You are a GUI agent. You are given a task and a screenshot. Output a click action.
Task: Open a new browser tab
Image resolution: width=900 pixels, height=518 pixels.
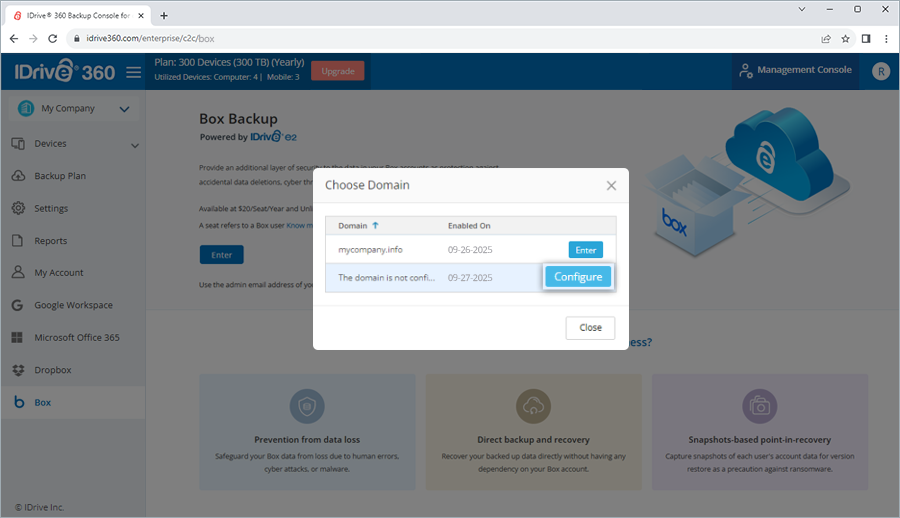click(164, 16)
